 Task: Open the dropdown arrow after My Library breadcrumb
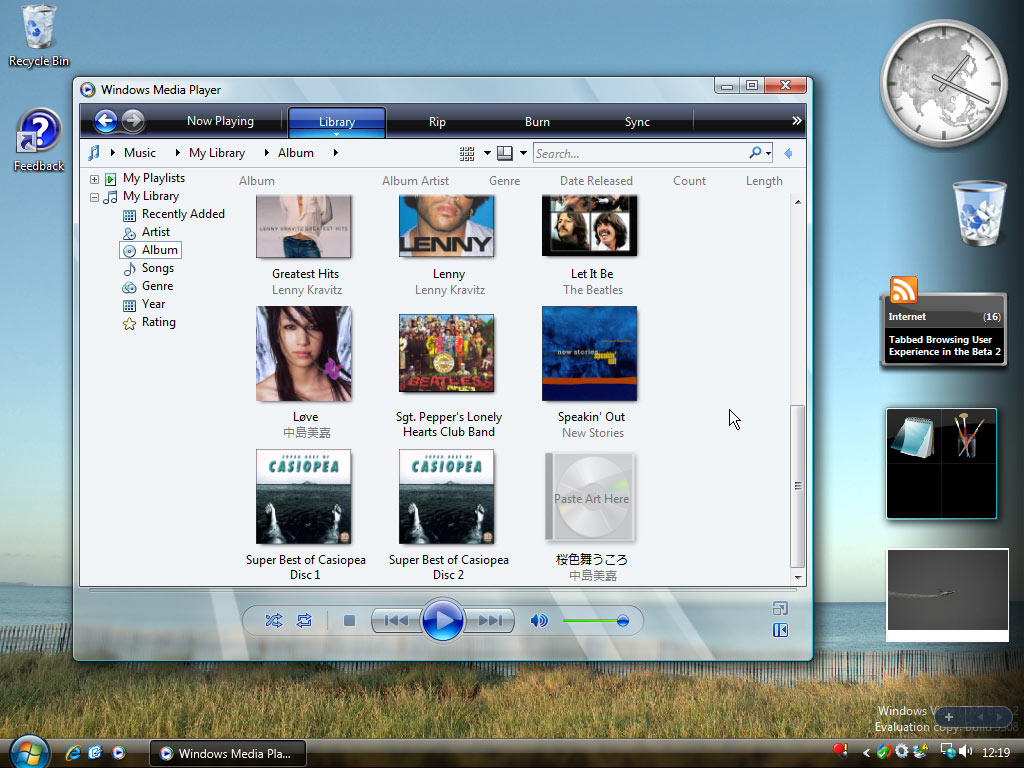tap(266, 153)
